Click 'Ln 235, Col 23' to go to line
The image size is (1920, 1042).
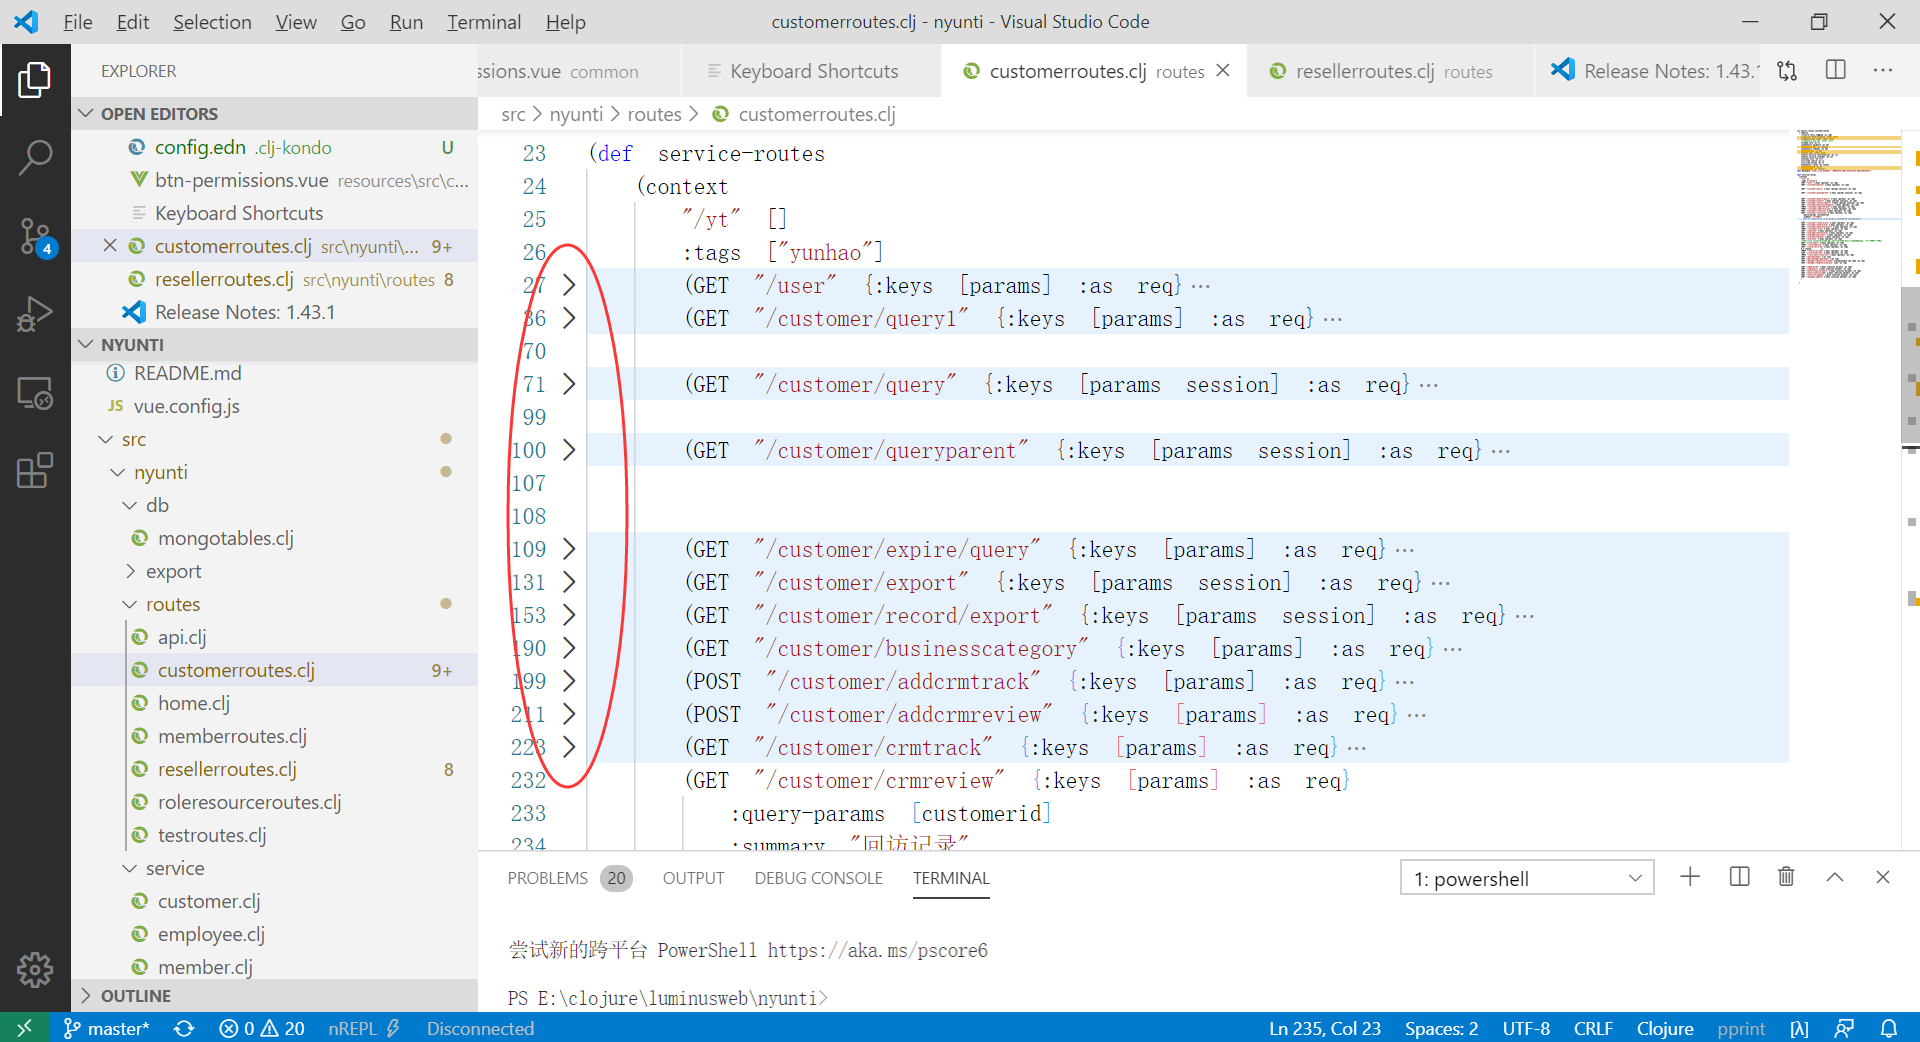pos(1324,1028)
